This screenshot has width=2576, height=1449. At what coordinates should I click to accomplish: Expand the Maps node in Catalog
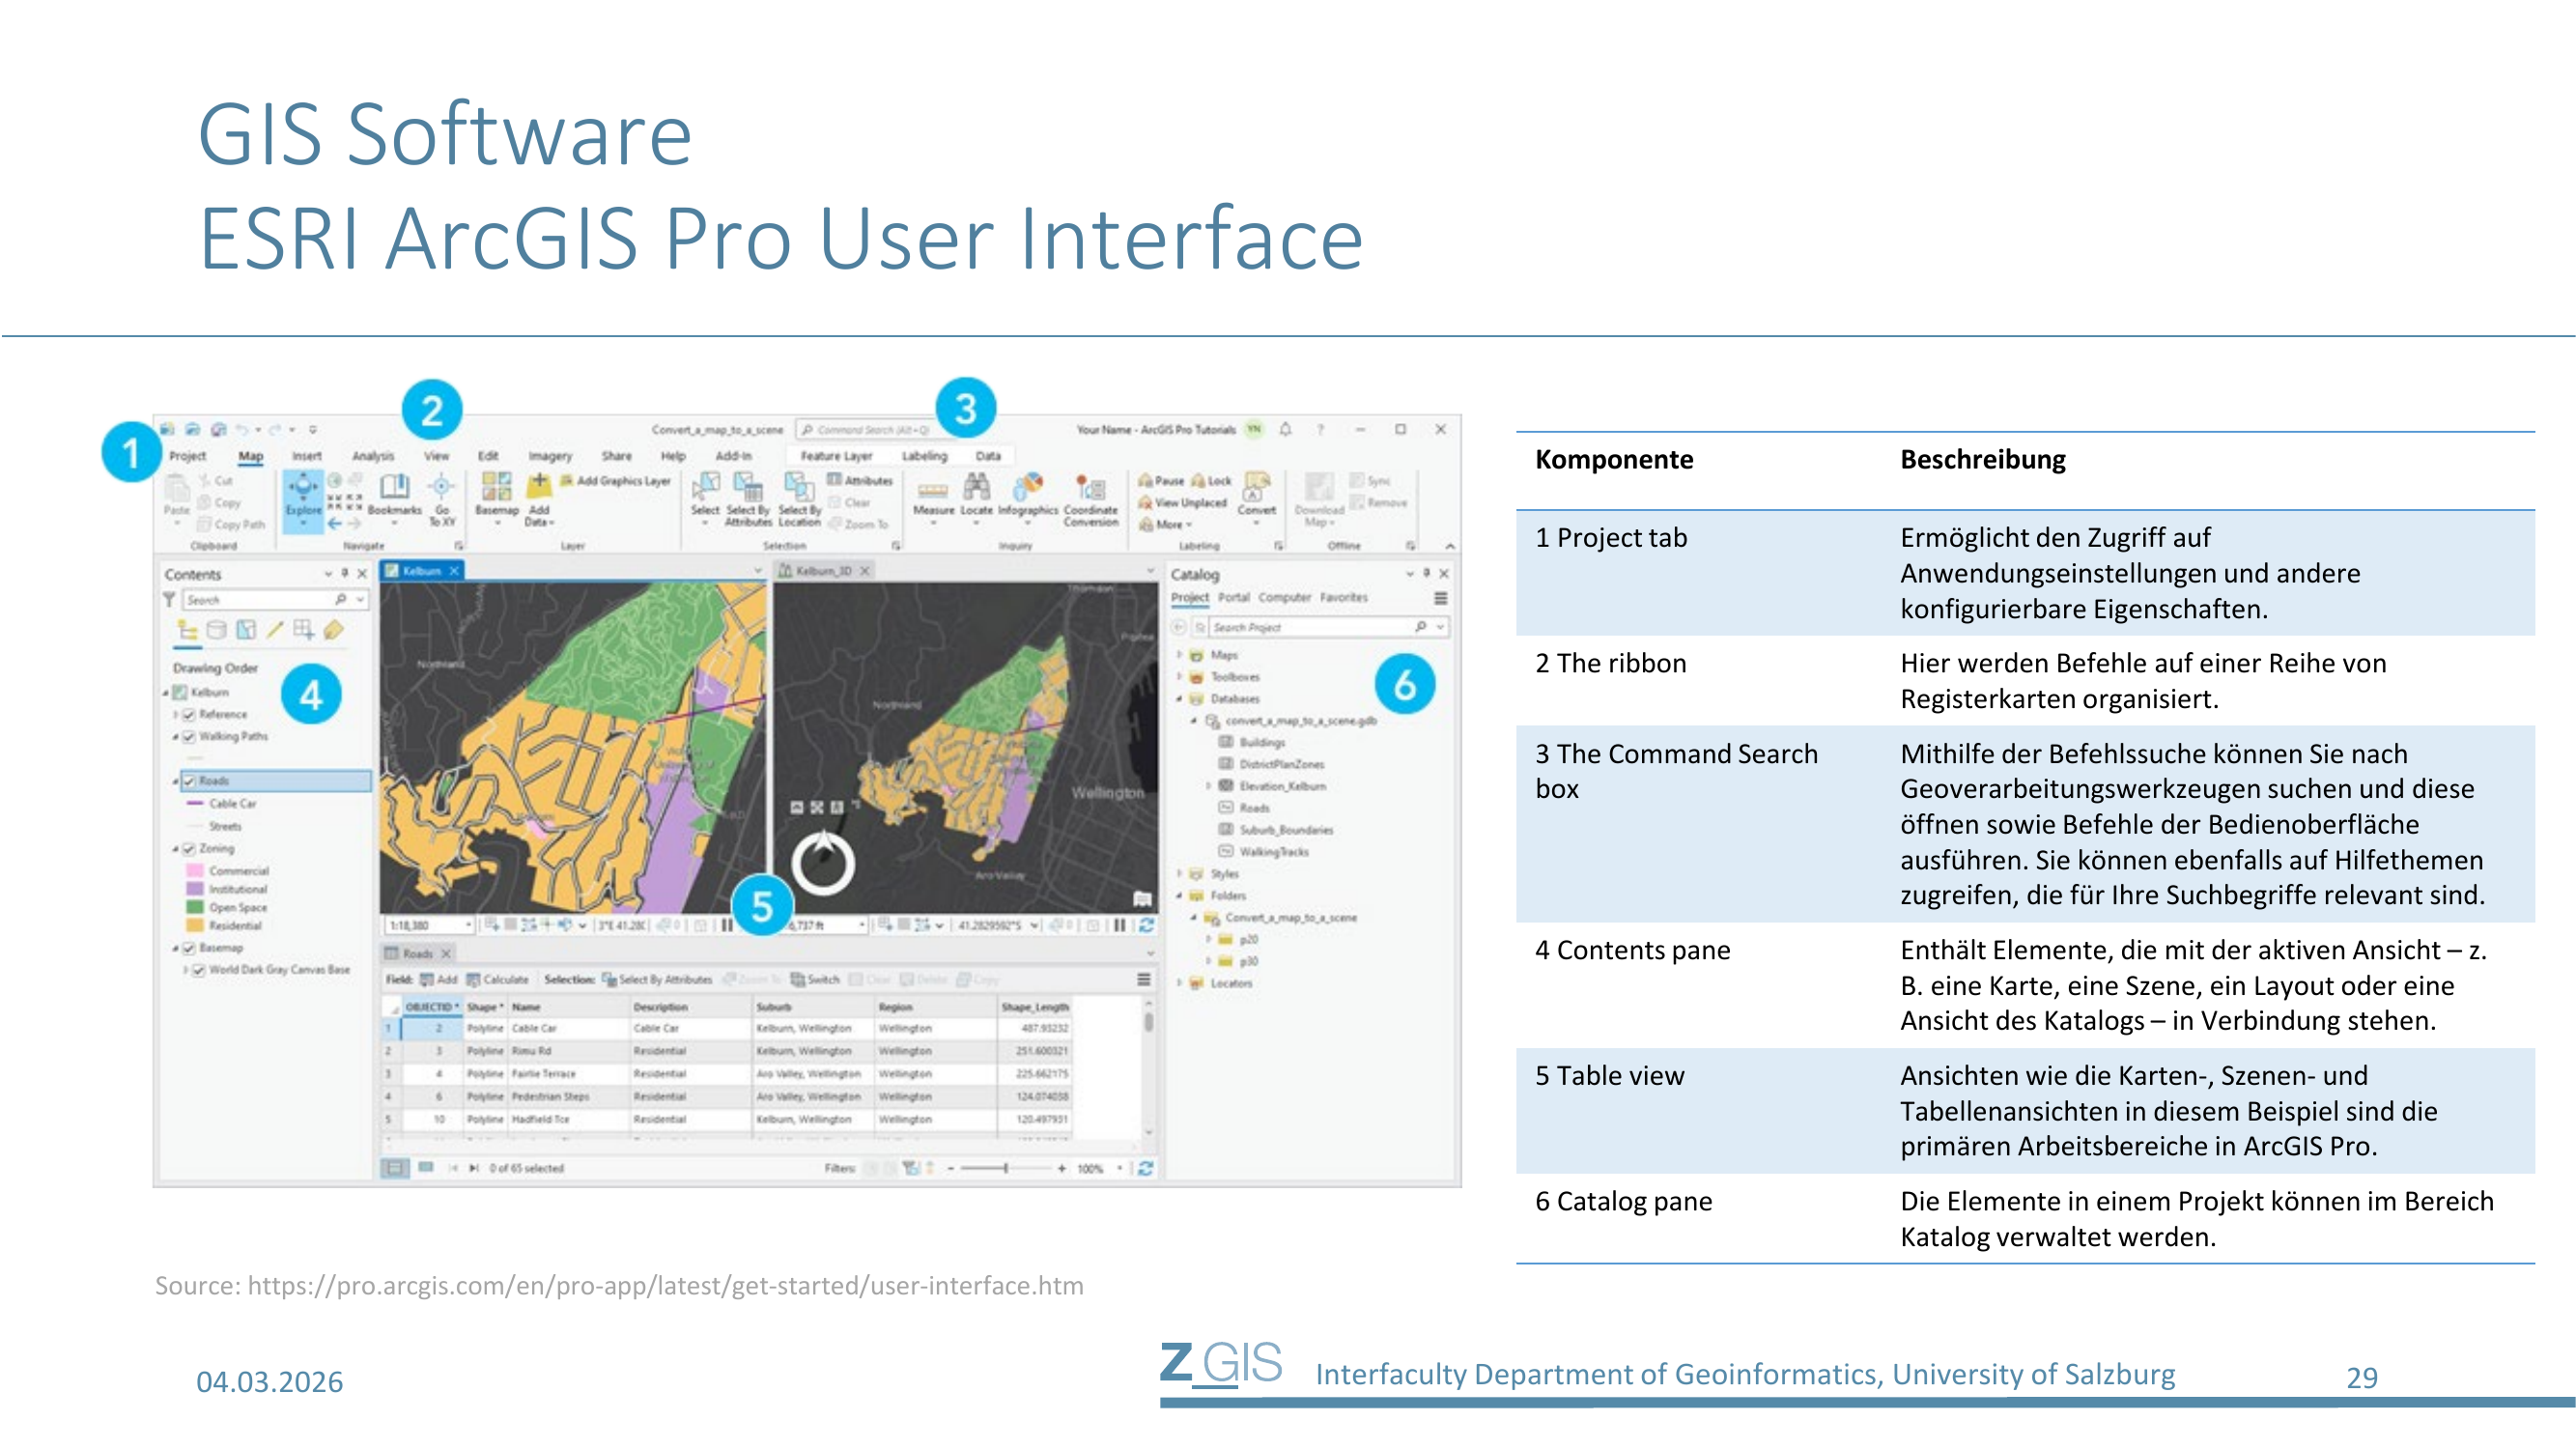tap(1180, 656)
